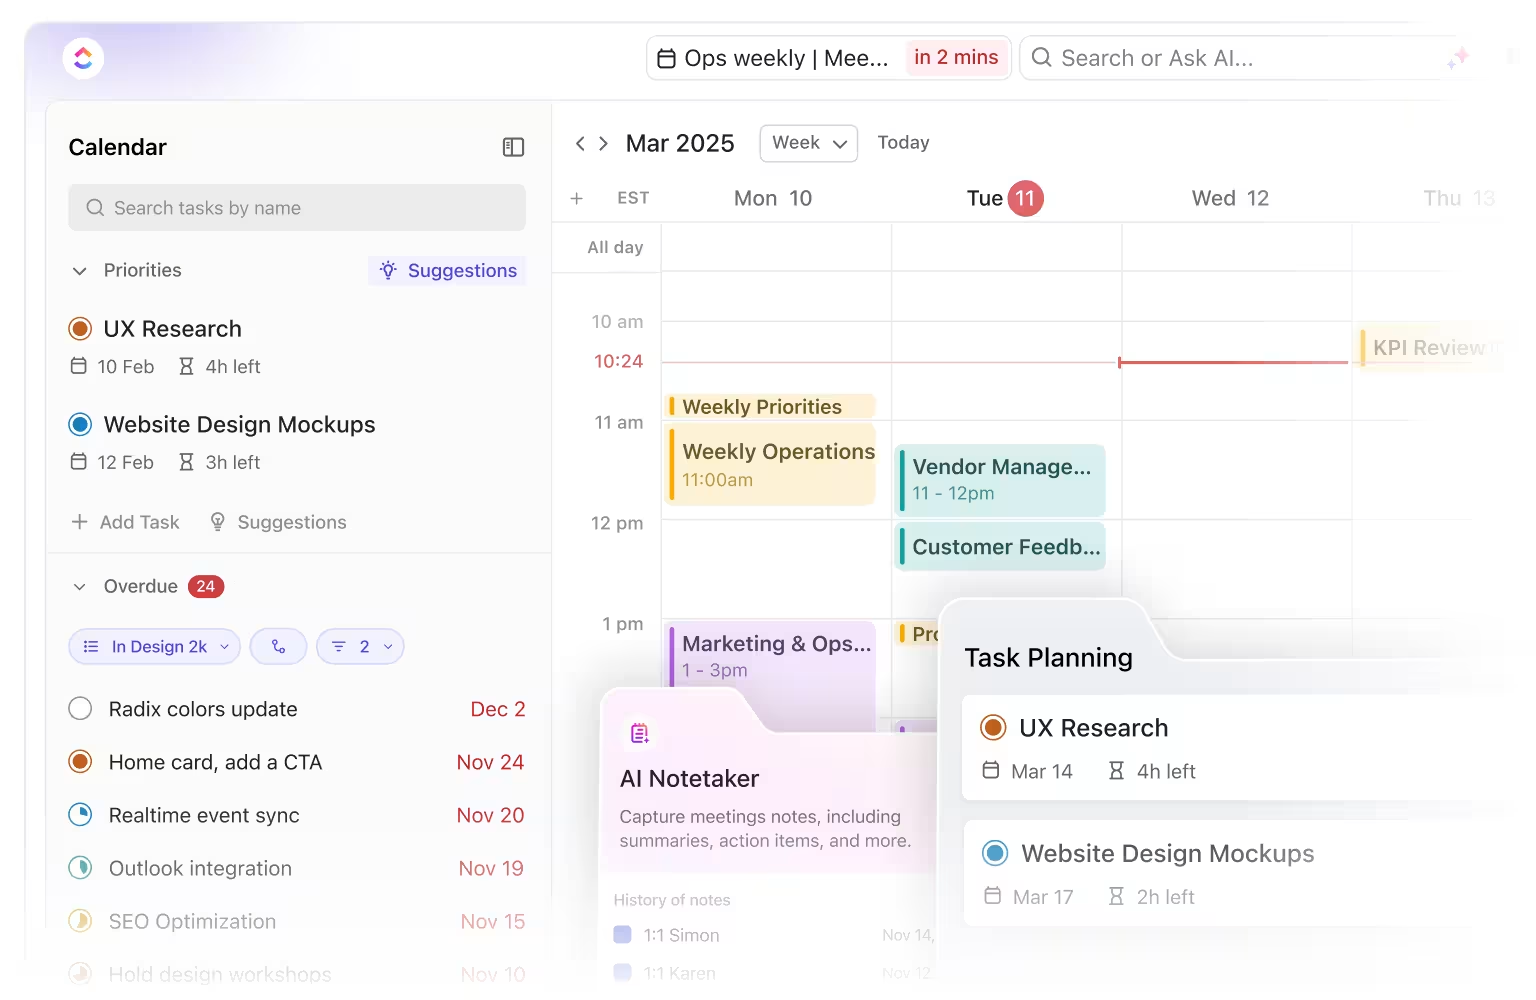This screenshot has width=1536, height=1000.
Task: Go to next week with the right arrow
Action: (605, 143)
